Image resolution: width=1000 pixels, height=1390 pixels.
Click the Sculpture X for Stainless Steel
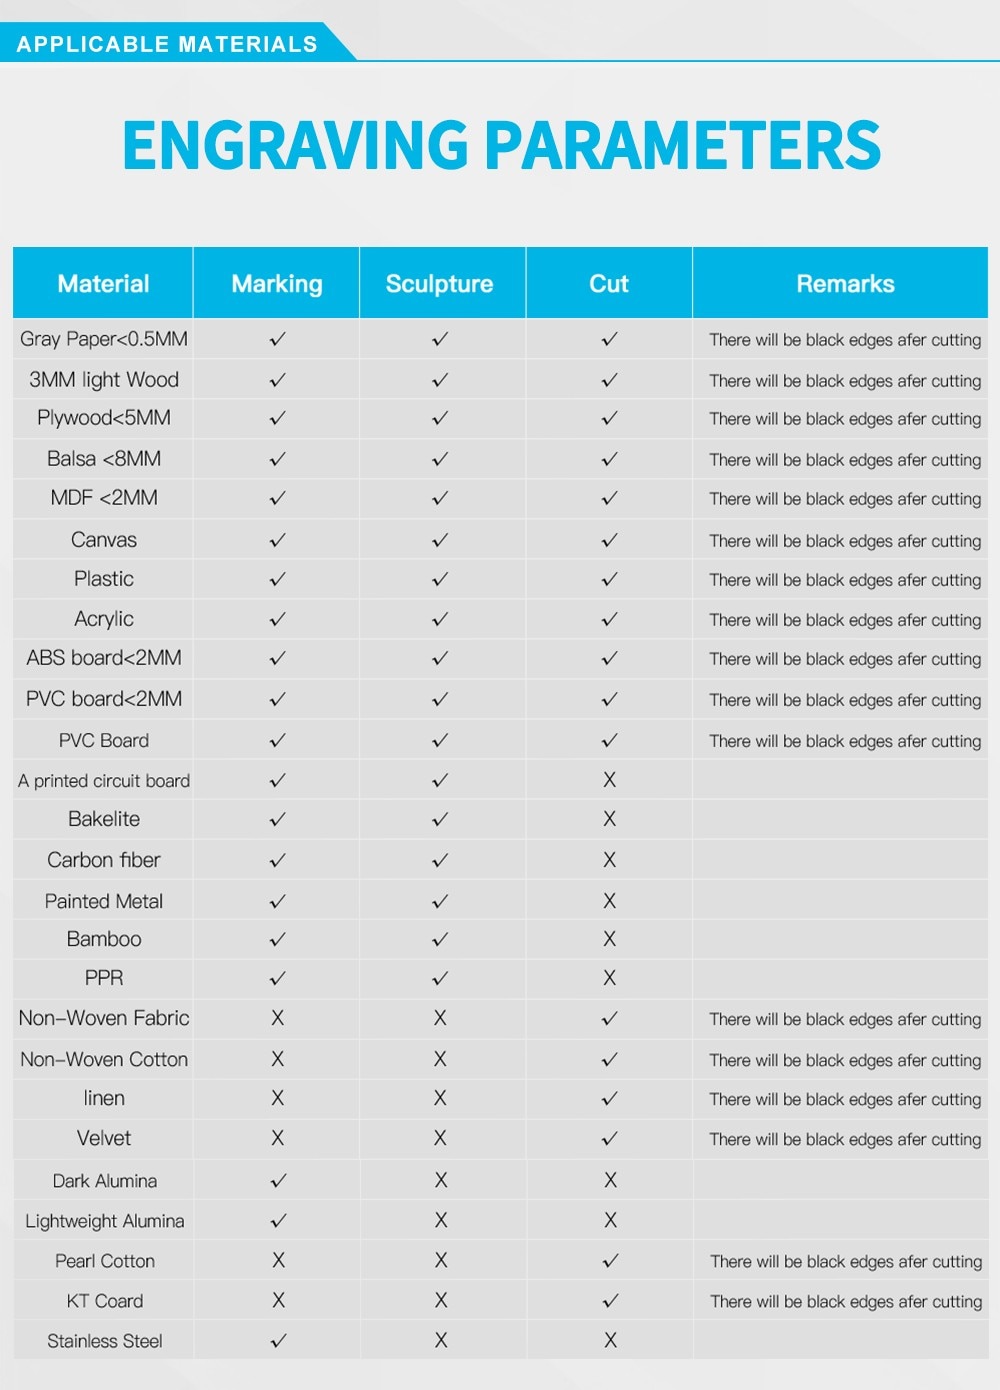(x=441, y=1341)
